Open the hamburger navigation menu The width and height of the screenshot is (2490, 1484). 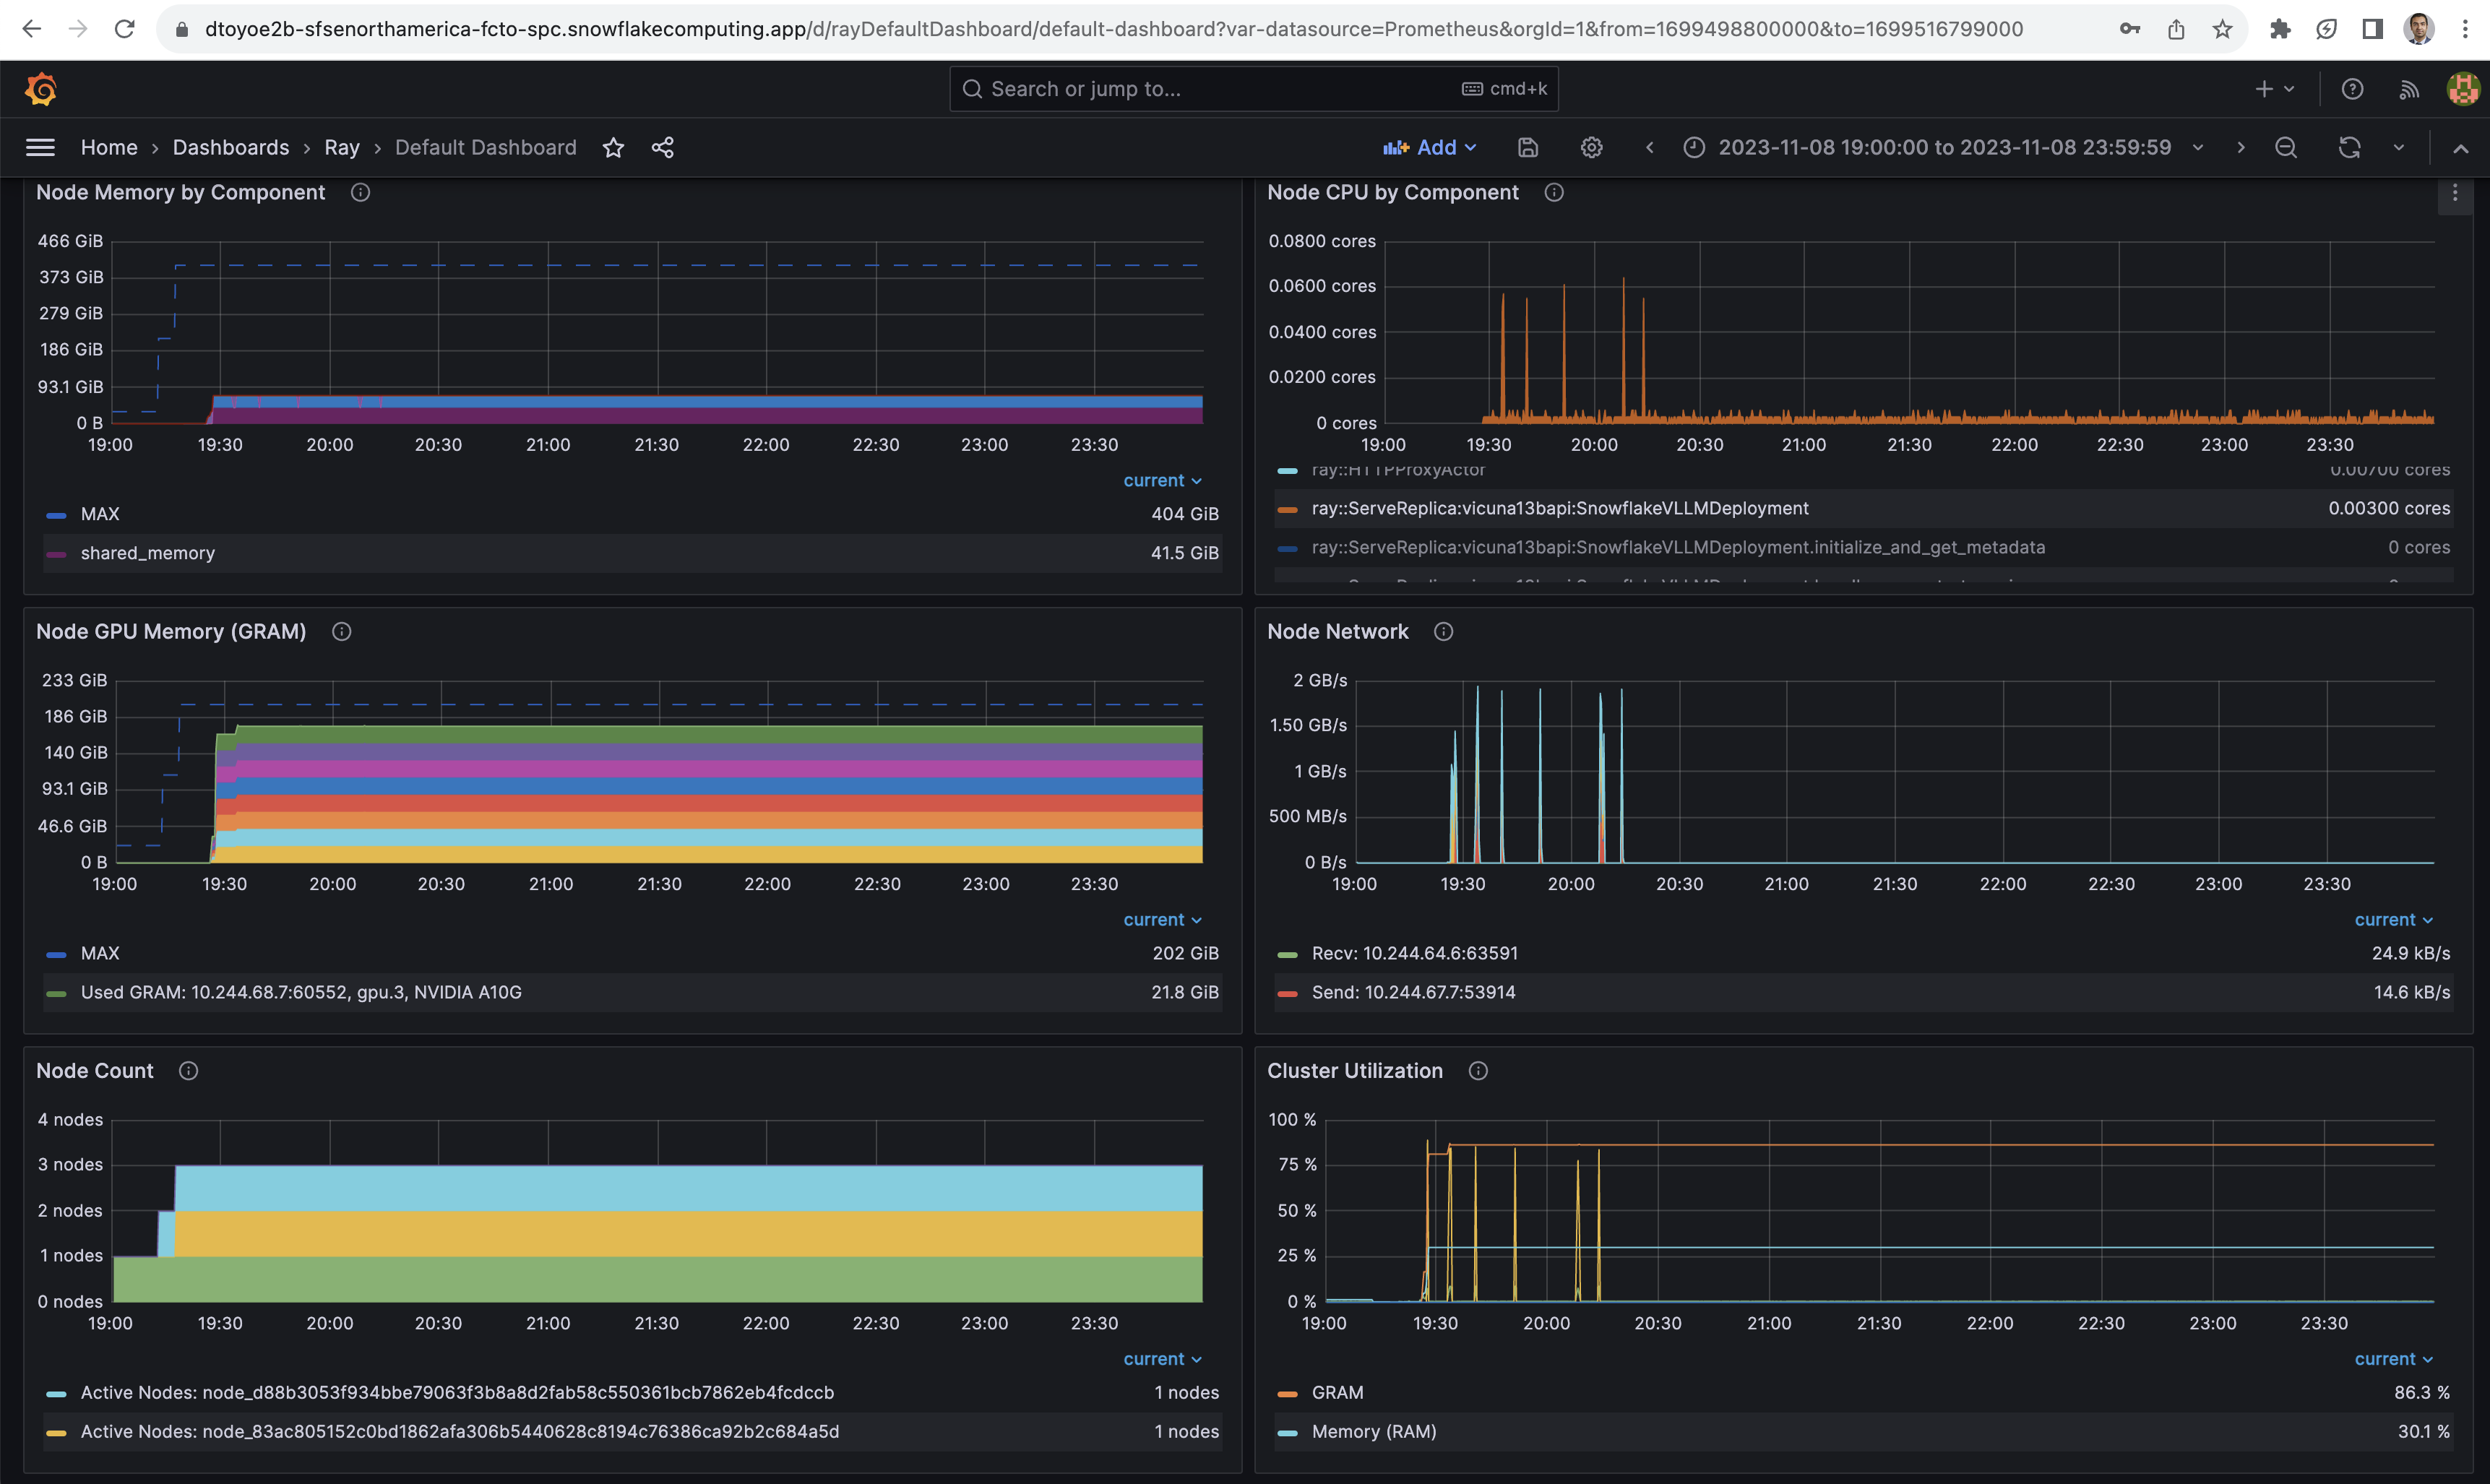40,148
